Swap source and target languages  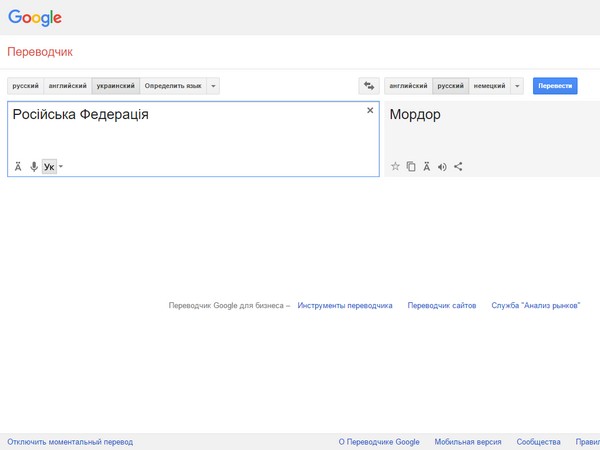click(x=369, y=86)
